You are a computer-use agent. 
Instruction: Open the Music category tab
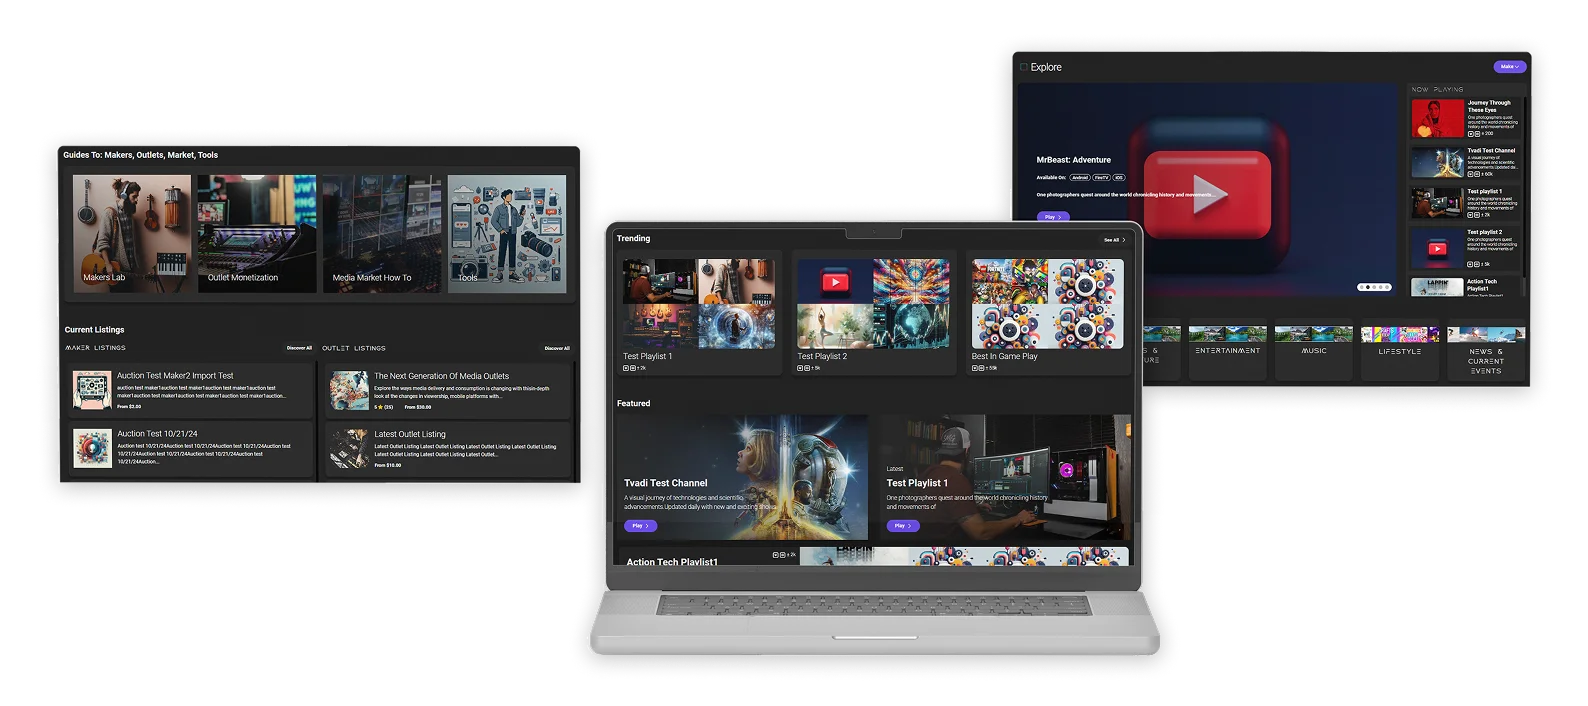click(1314, 351)
